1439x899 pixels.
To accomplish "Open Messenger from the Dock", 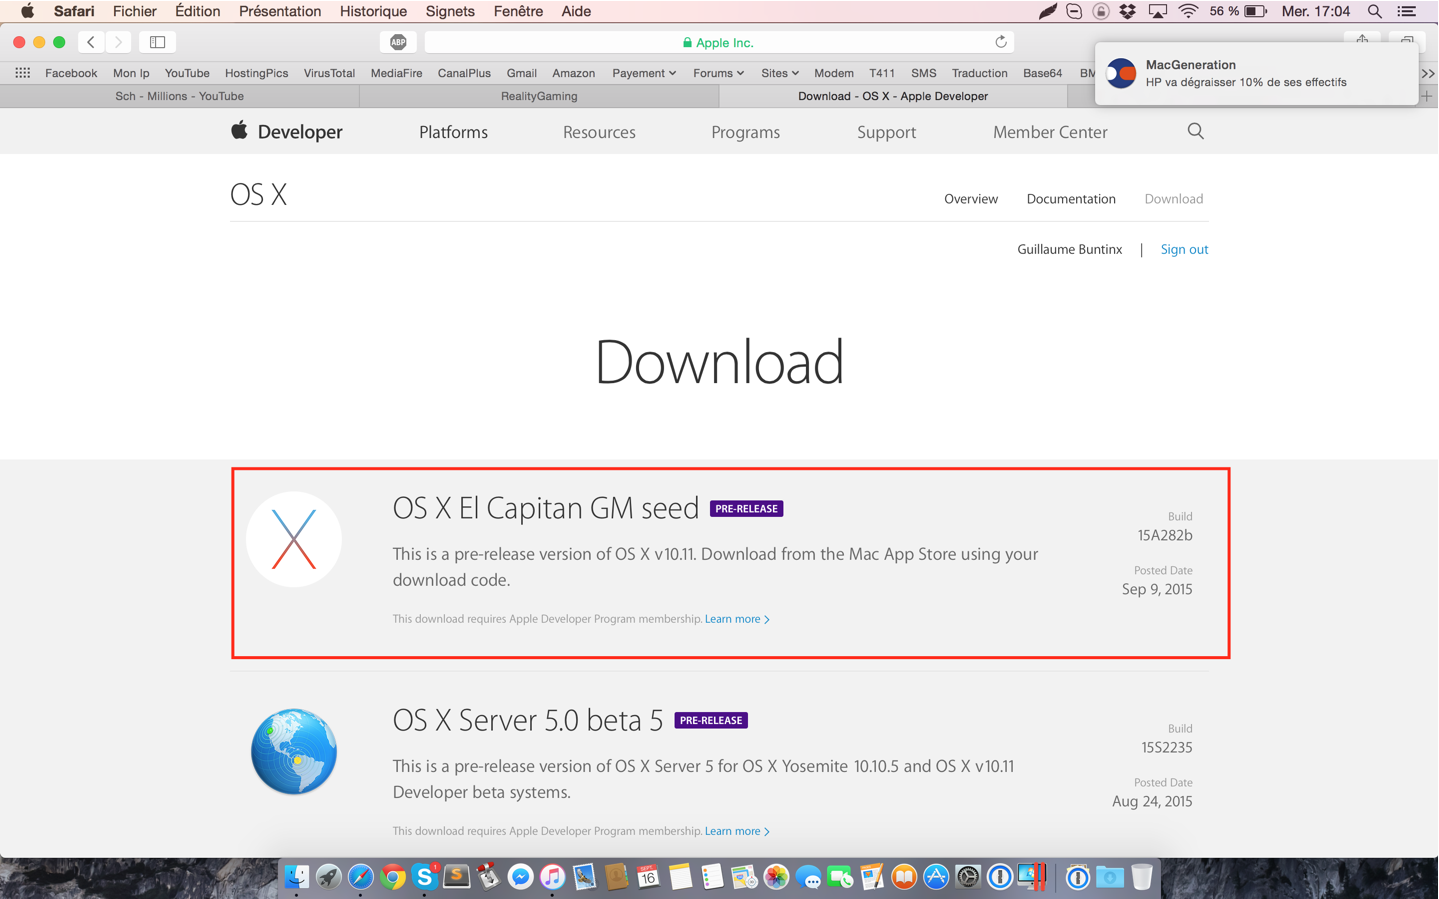I will (x=521, y=877).
